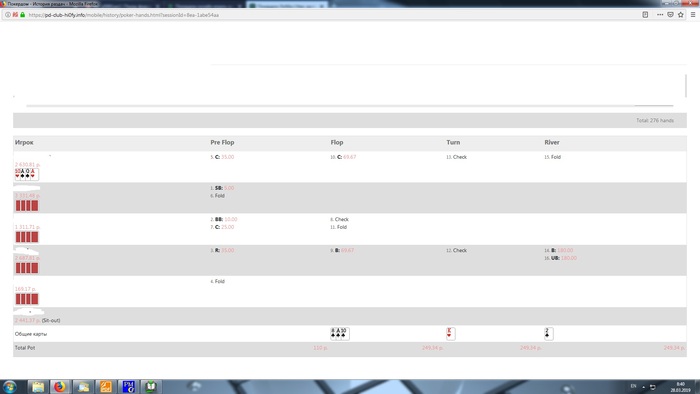
Task: Click the 'Turn' column header
Action: point(453,142)
